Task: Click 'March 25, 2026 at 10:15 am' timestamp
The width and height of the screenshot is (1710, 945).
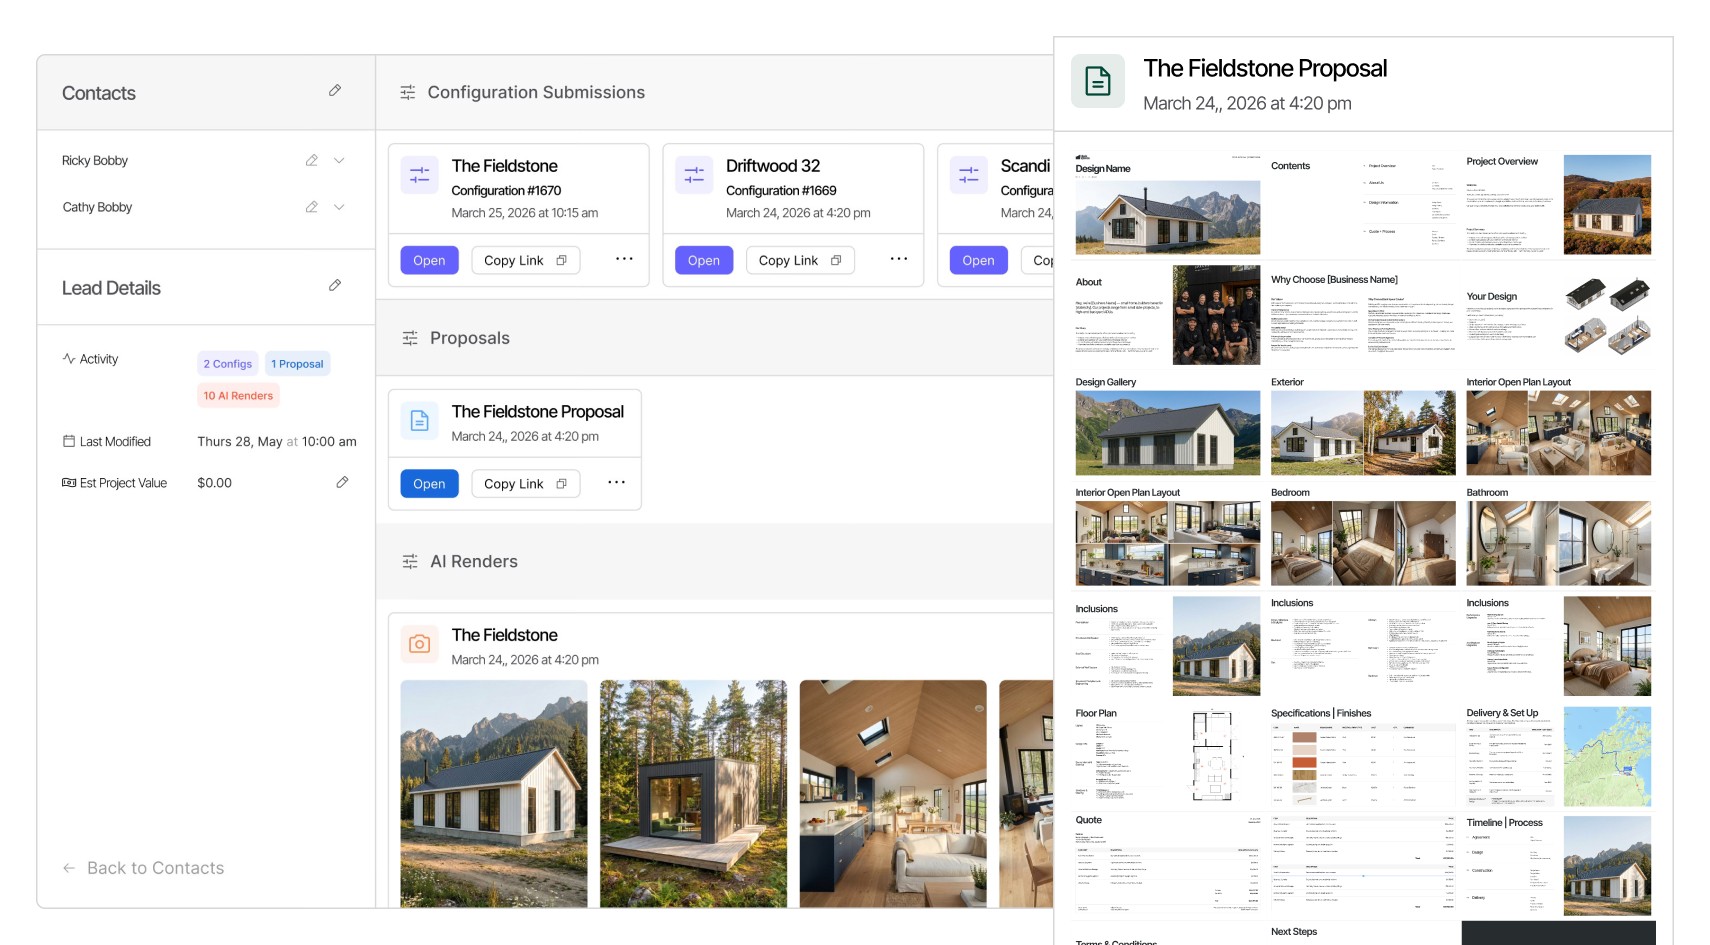Action: point(525,213)
